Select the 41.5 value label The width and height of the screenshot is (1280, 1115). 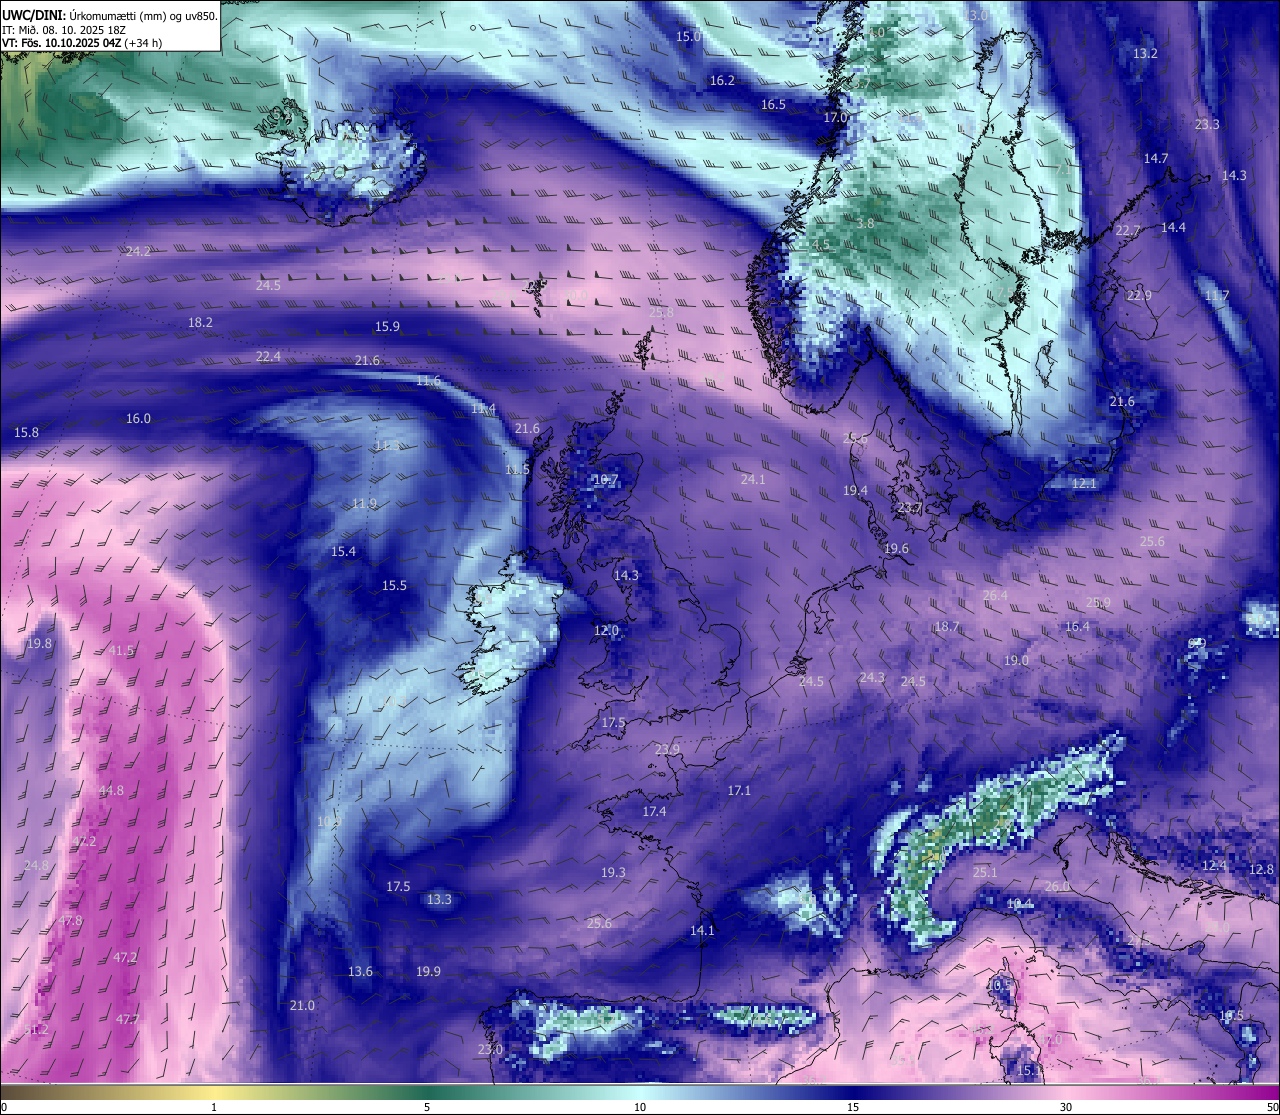point(121,650)
